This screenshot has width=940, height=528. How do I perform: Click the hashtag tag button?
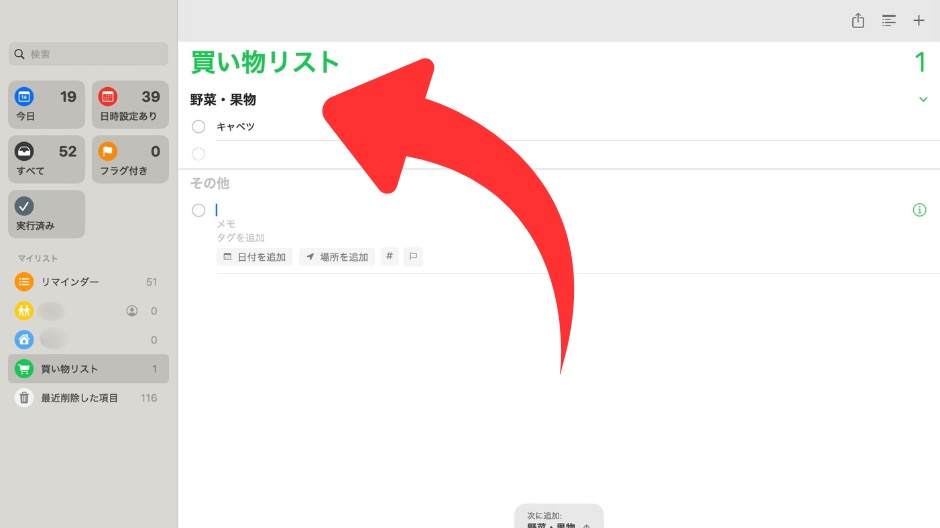click(390, 257)
